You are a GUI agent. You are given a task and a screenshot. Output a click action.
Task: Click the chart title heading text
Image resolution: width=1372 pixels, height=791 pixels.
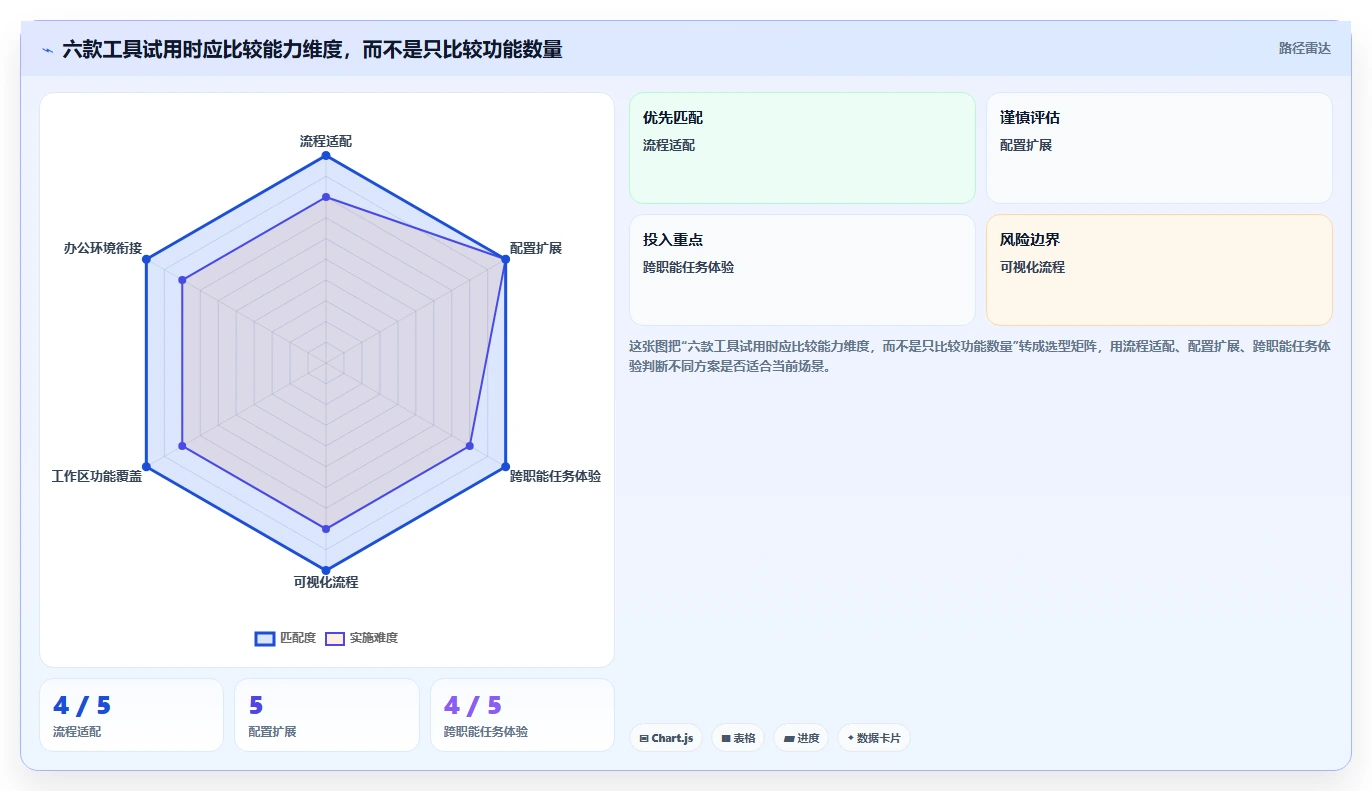pyautogui.click(x=312, y=49)
